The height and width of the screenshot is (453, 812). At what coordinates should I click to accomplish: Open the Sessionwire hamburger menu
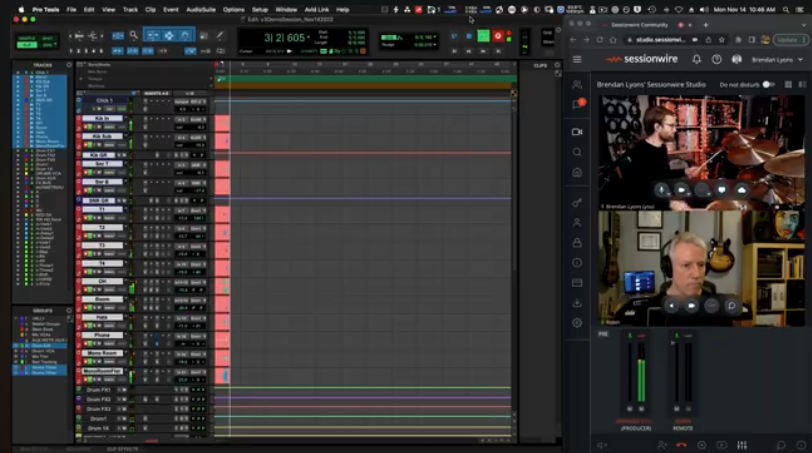click(577, 59)
